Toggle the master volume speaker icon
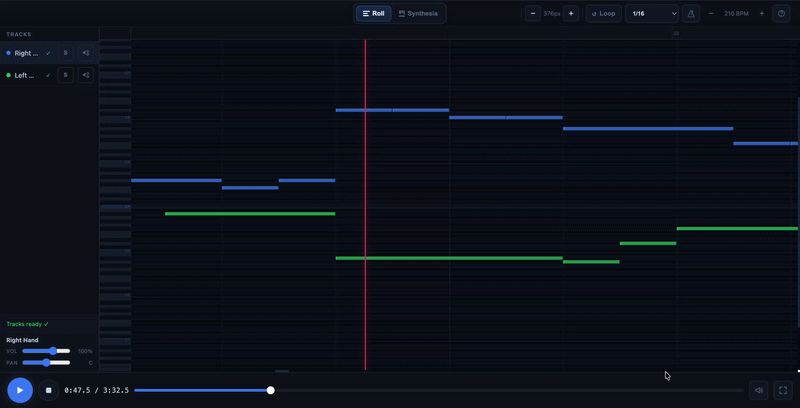This screenshot has width=800, height=408. click(x=759, y=390)
